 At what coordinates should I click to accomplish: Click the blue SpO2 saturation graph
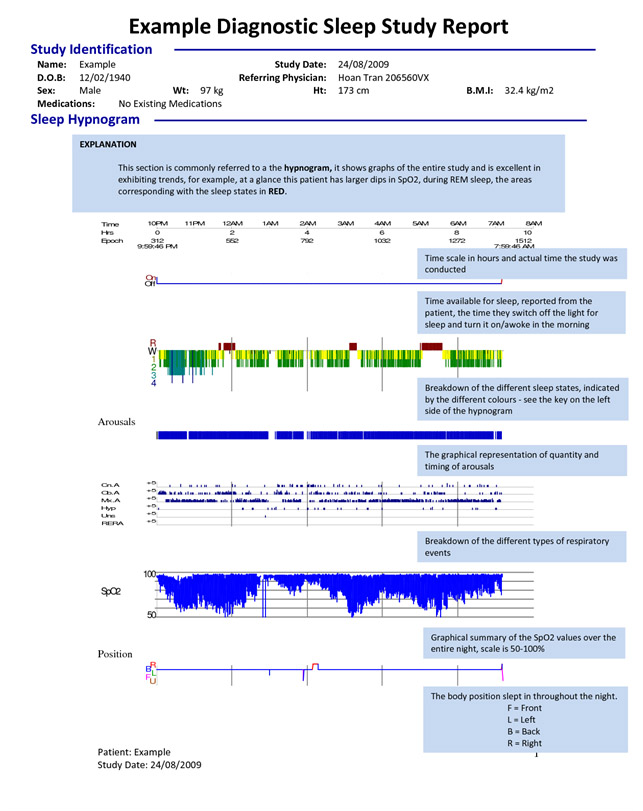click(x=330, y=591)
